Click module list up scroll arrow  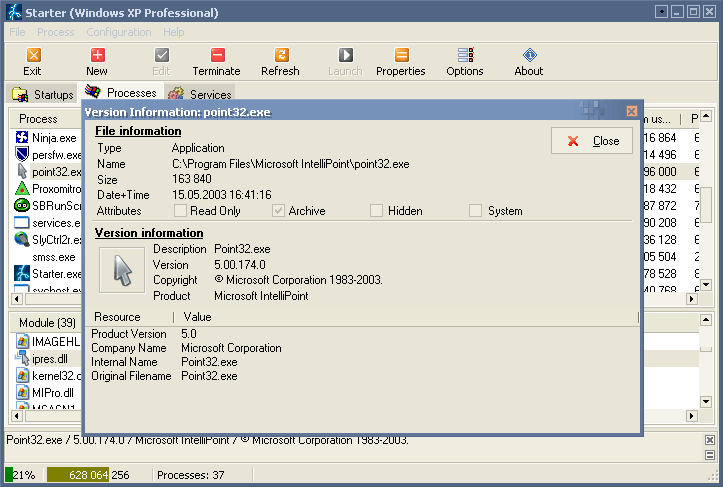point(705,319)
